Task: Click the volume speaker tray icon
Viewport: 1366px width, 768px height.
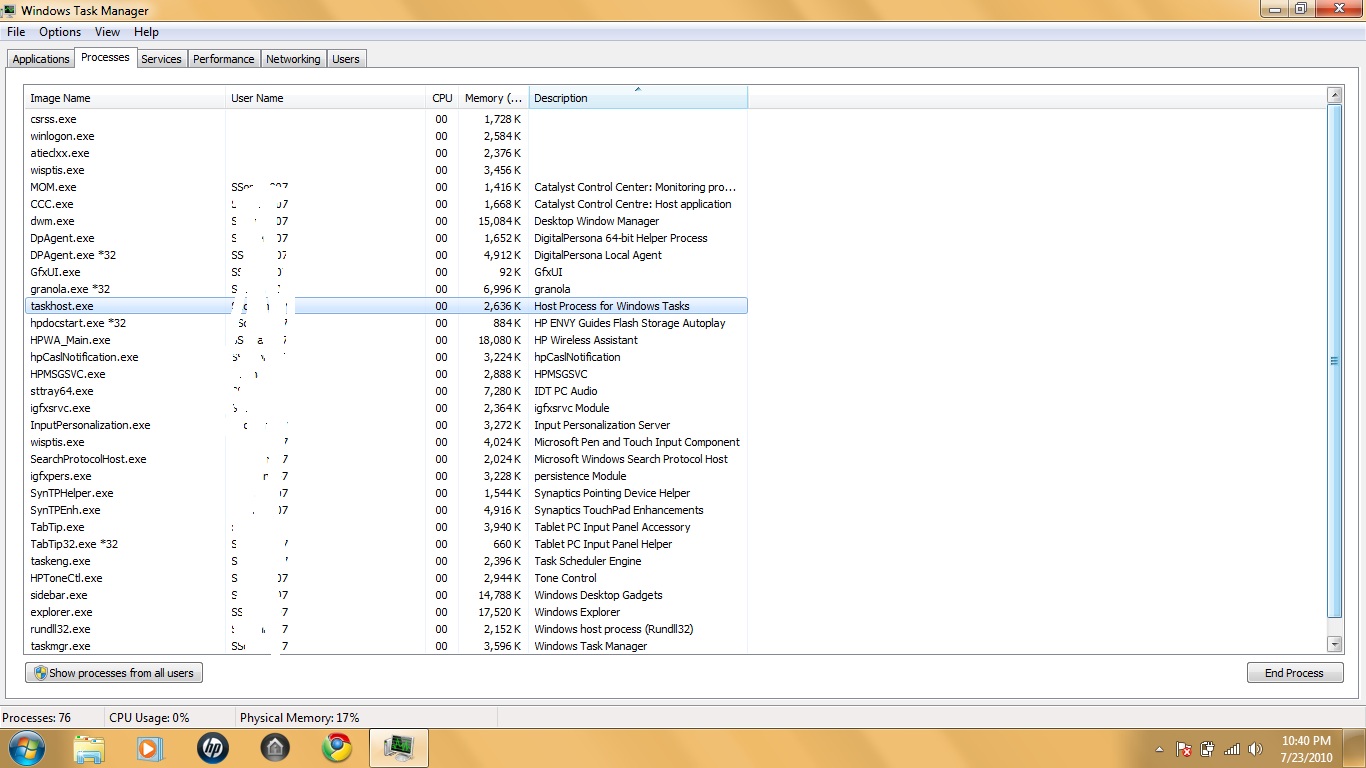Action: coord(1254,748)
